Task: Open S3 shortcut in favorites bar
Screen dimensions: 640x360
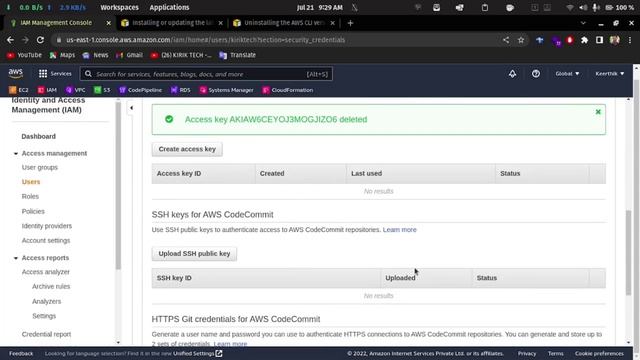Action: pyautogui.click(x=102, y=90)
